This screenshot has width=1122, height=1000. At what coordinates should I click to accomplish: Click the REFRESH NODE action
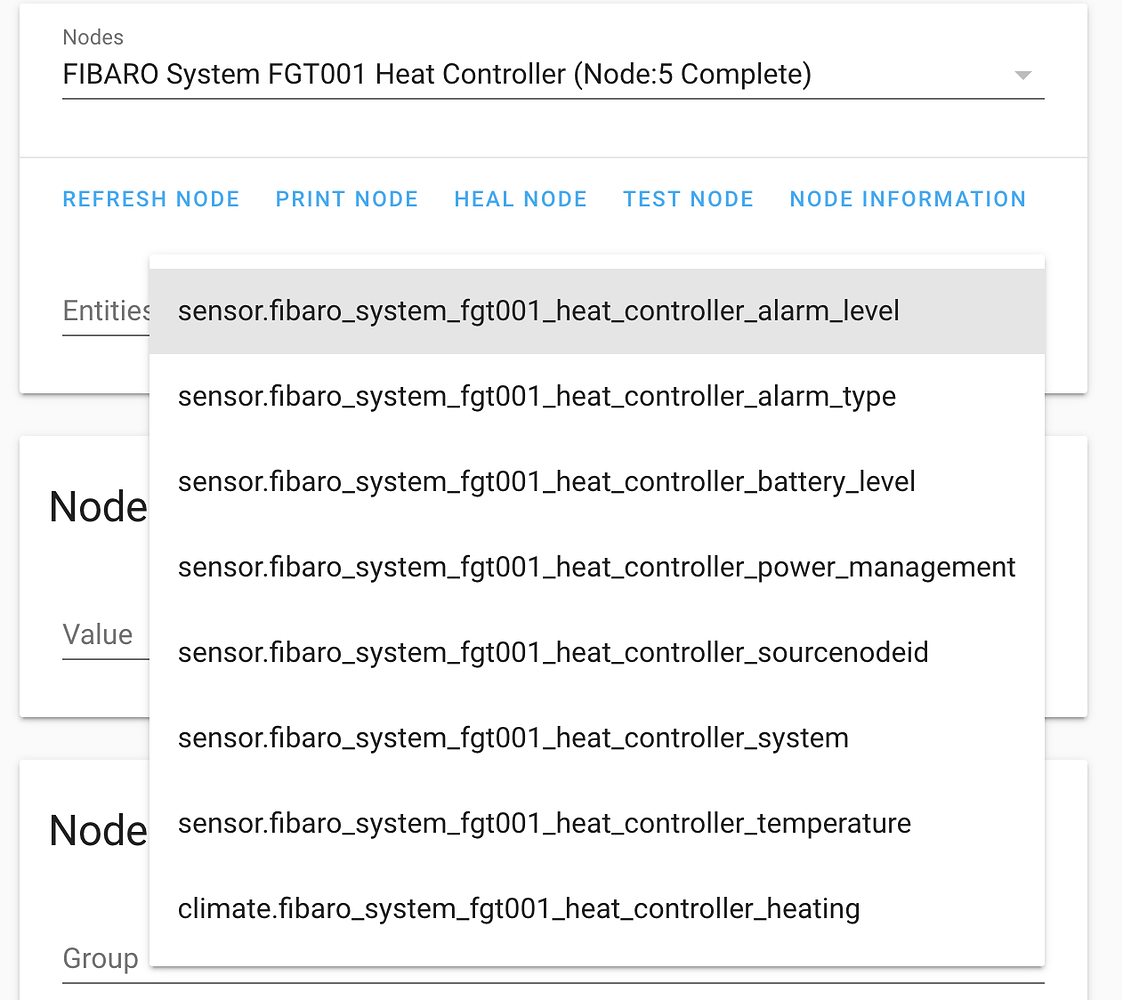[151, 198]
